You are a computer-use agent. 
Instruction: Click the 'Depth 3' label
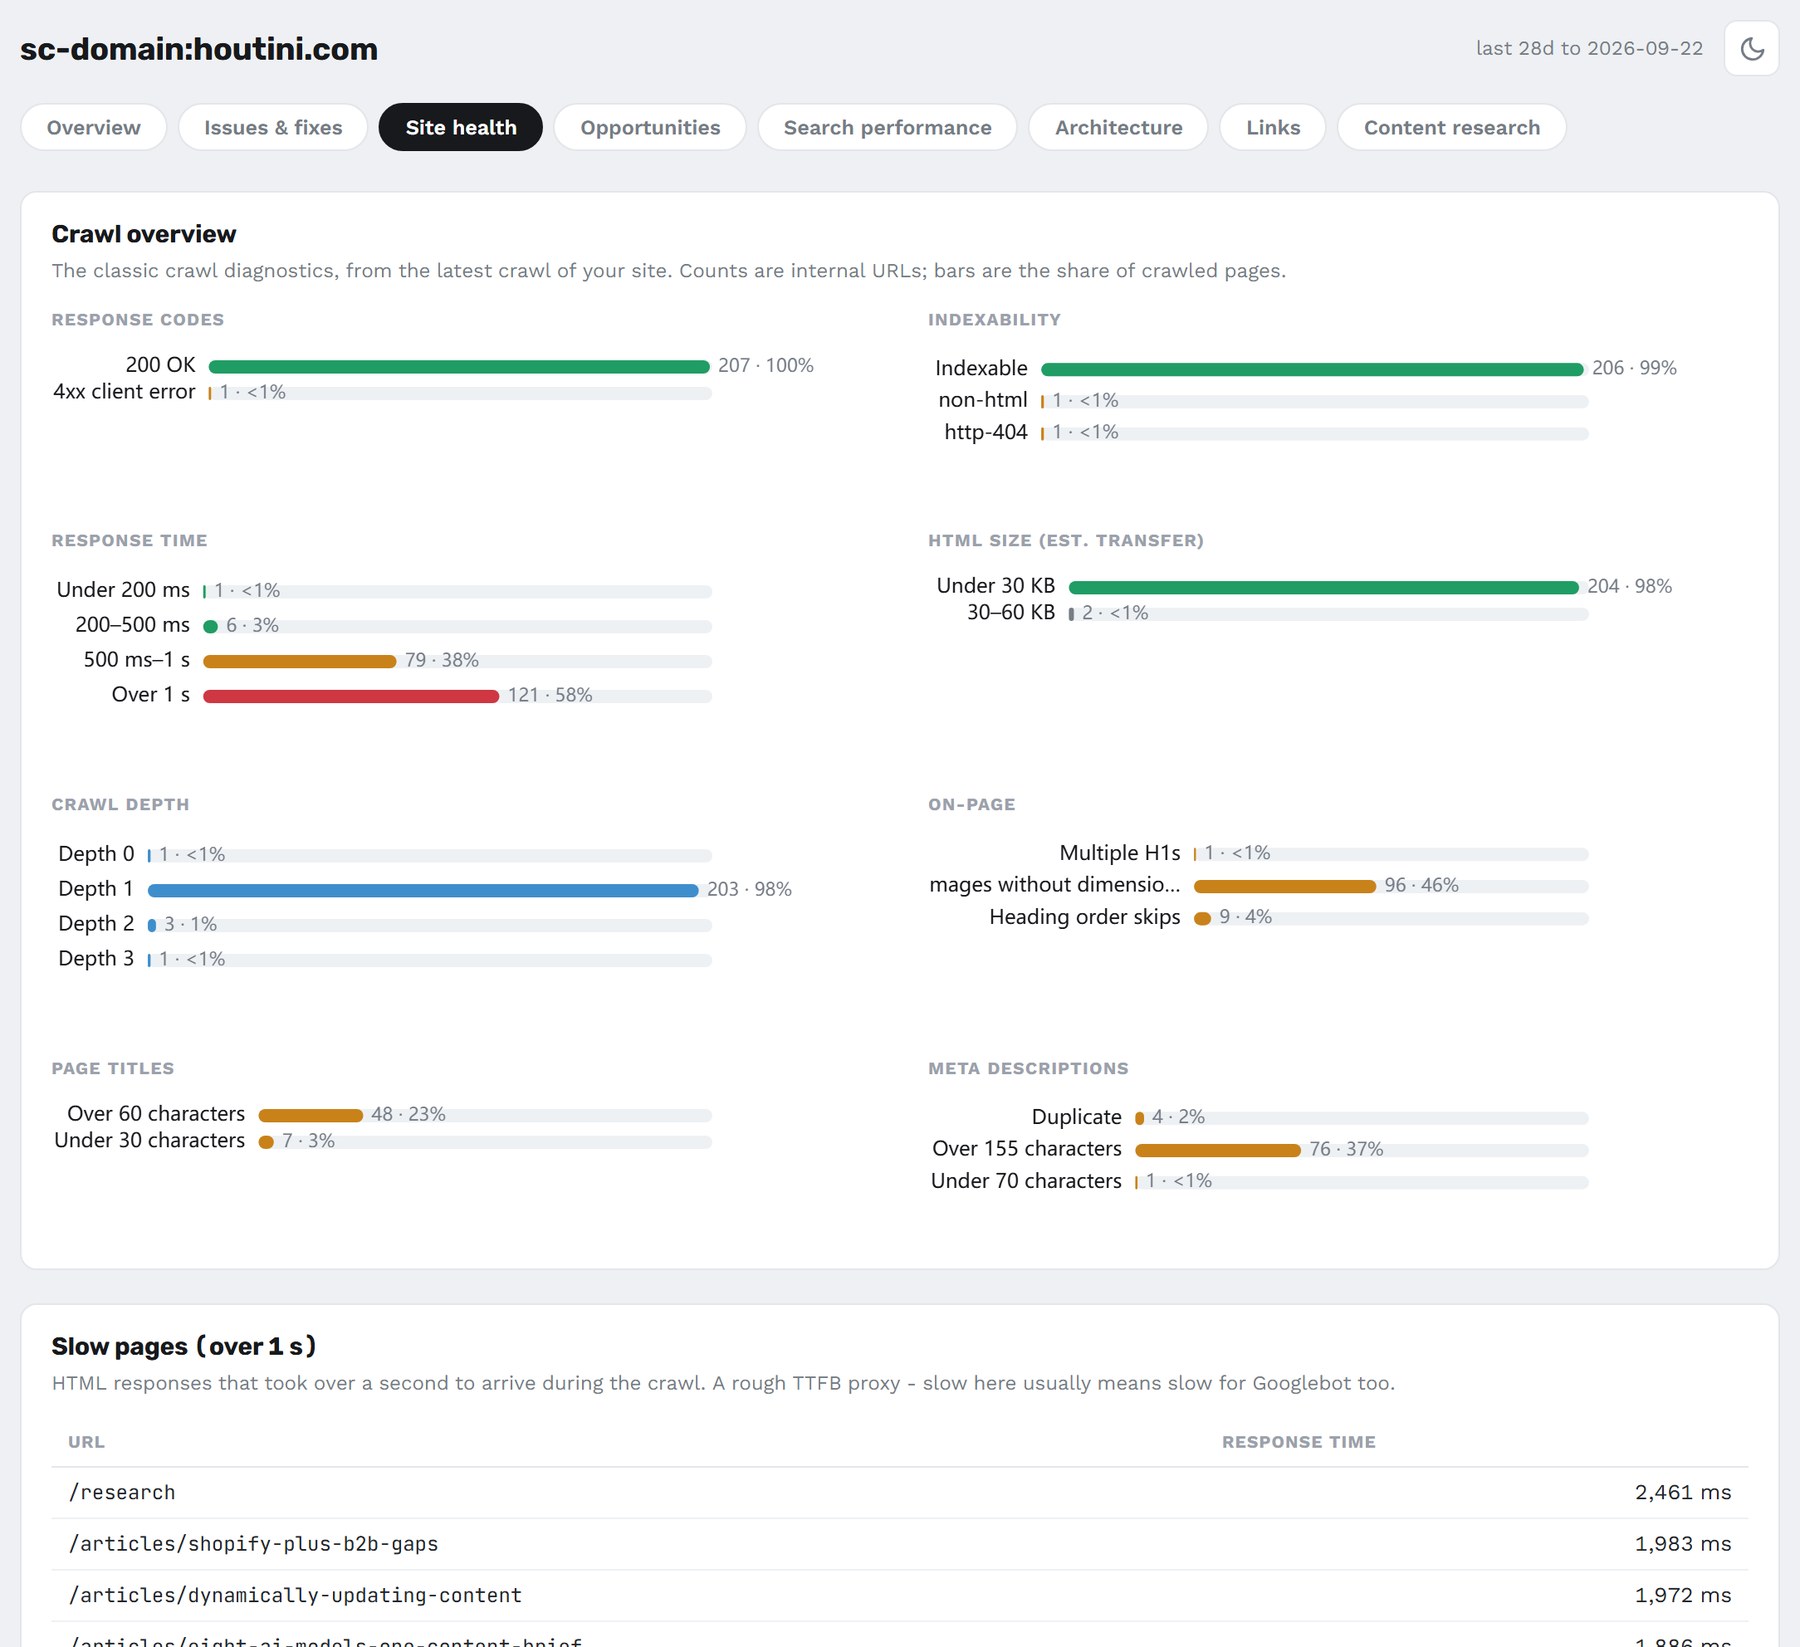coord(96,959)
